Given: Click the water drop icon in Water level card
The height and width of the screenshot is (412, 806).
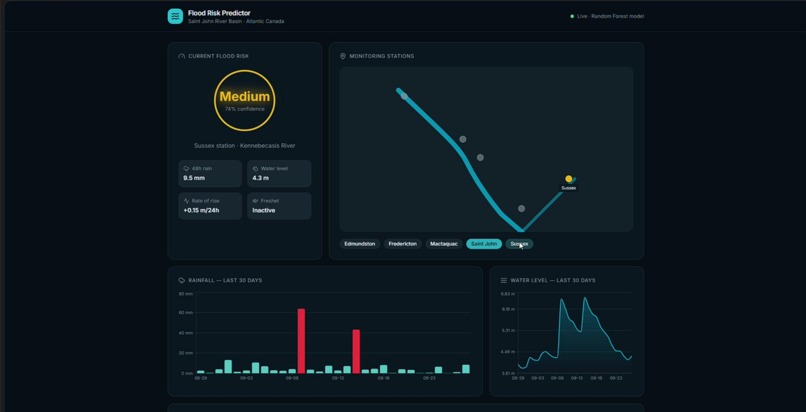Looking at the screenshot, I should pyautogui.click(x=255, y=168).
